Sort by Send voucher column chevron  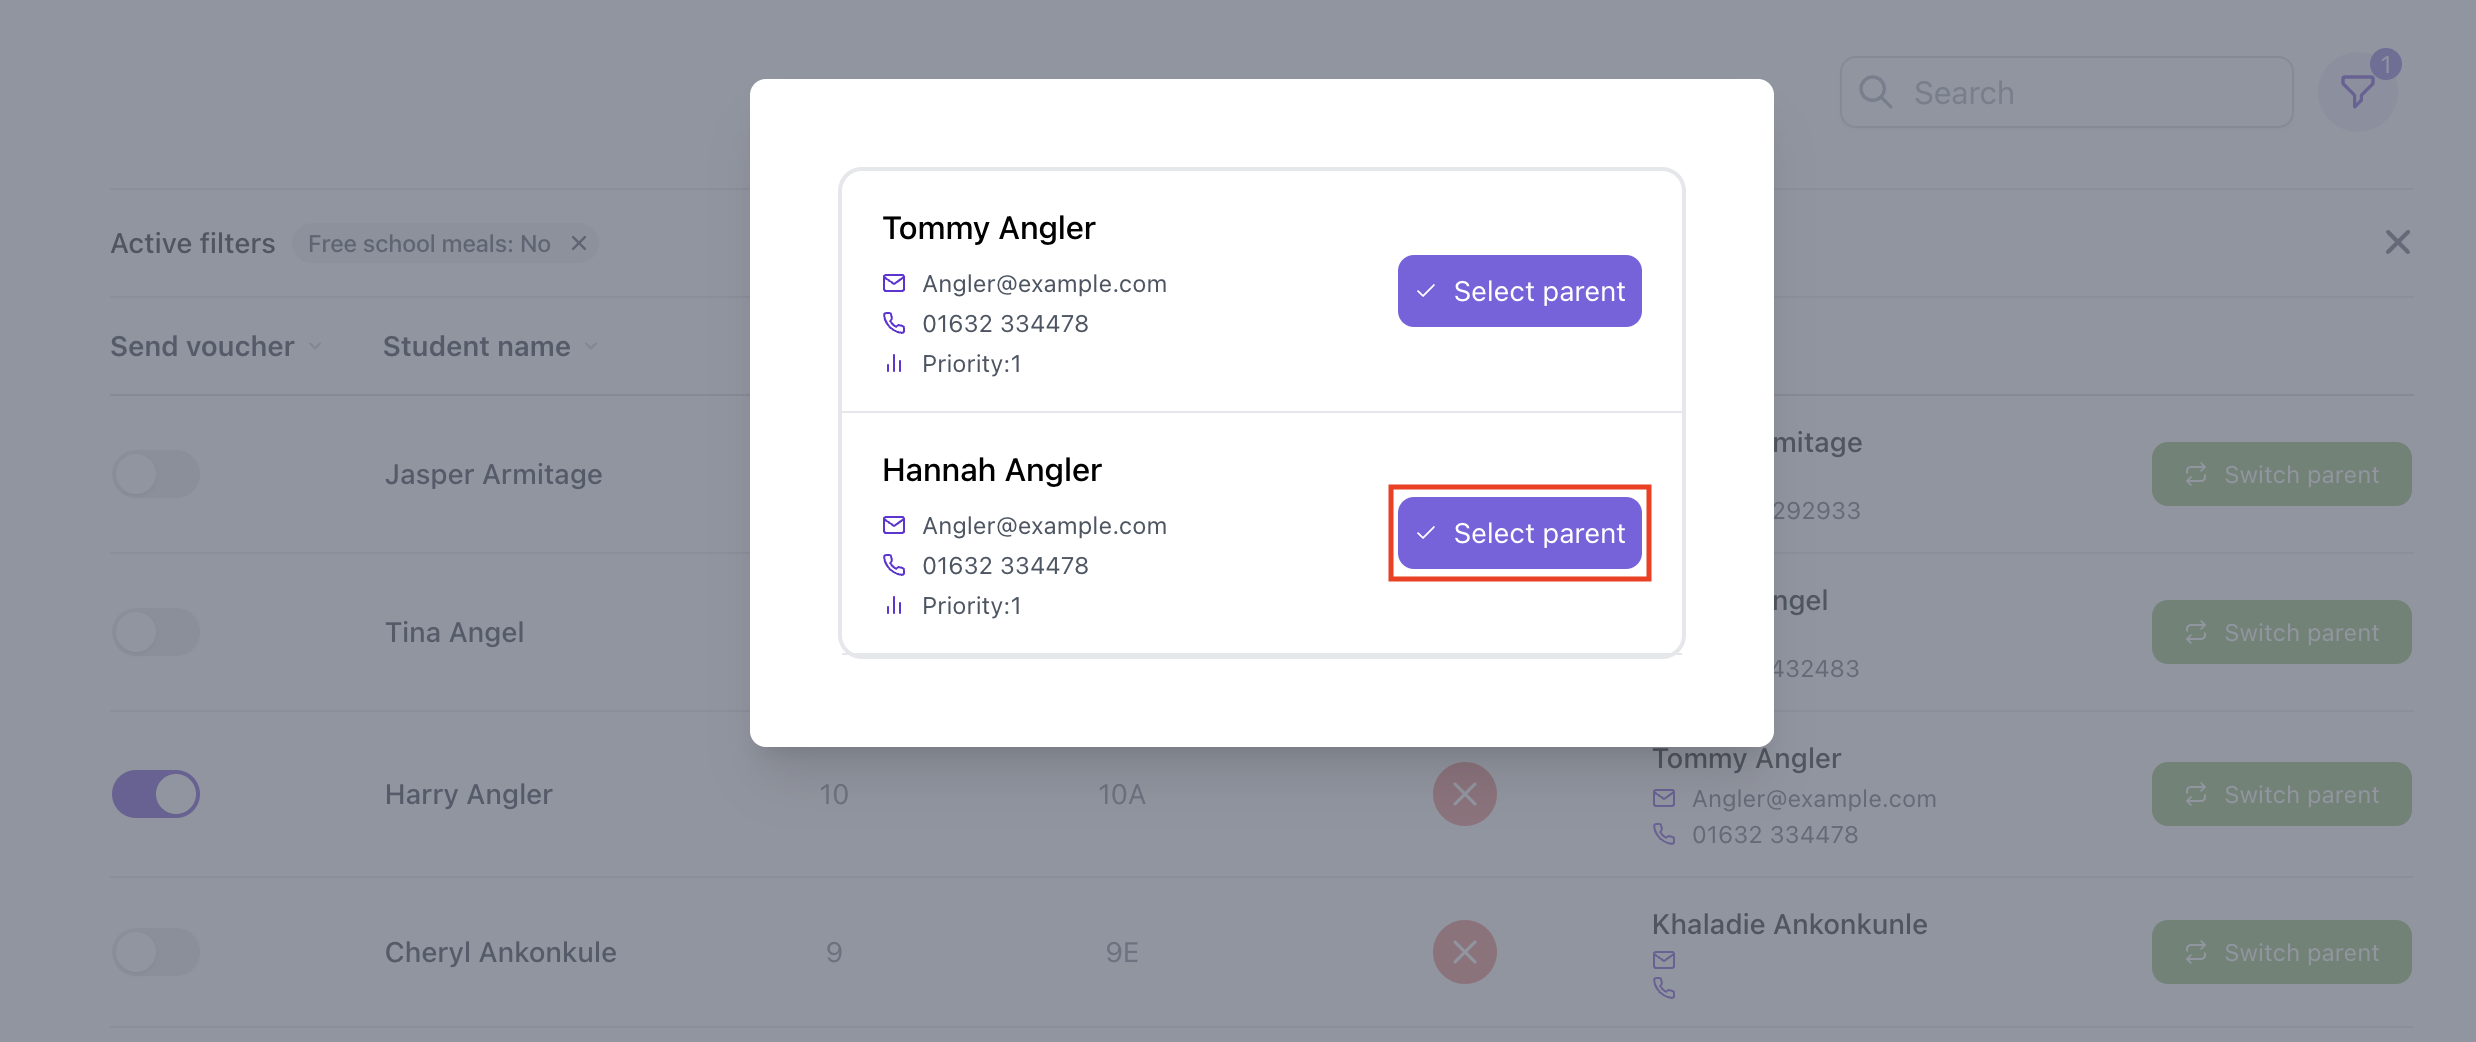point(316,346)
